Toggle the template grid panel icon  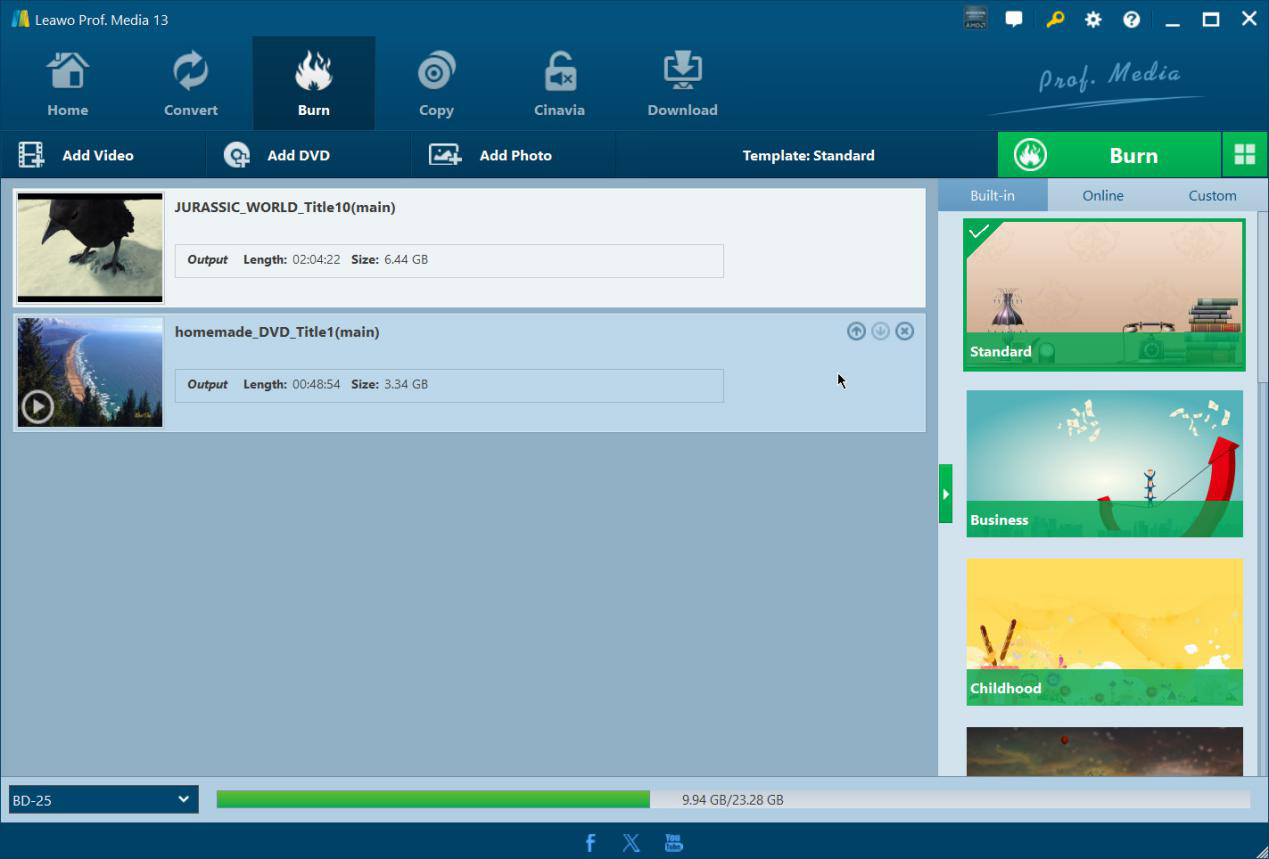click(1245, 155)
